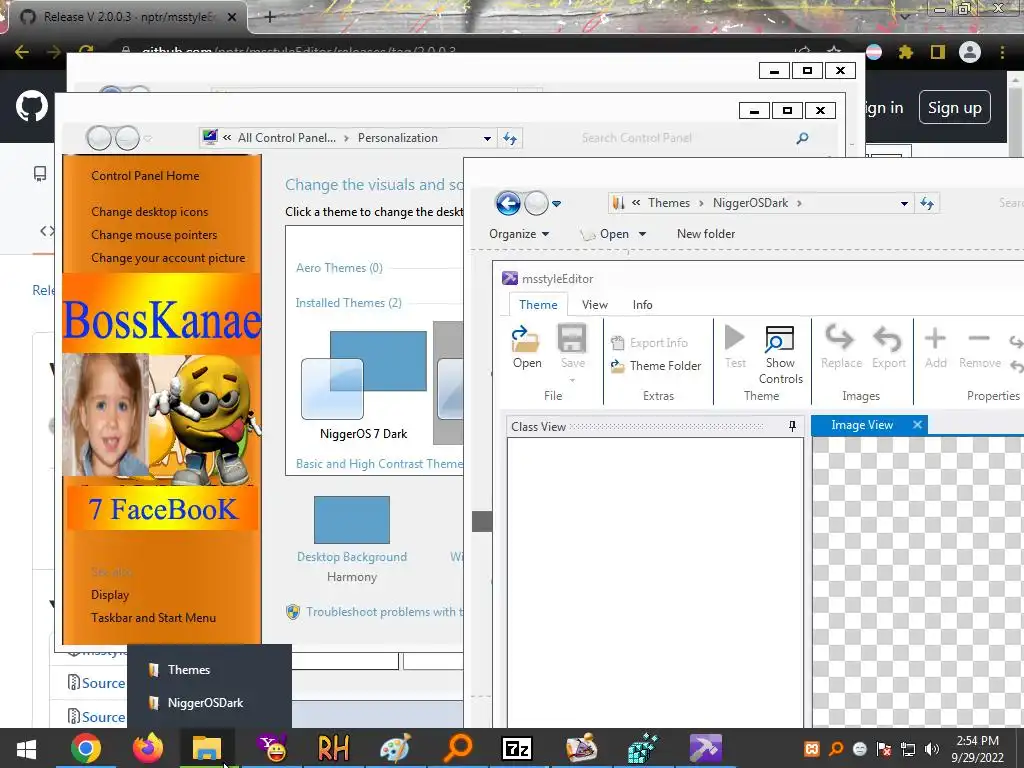Open the Display link in See also

coord(110,595)
